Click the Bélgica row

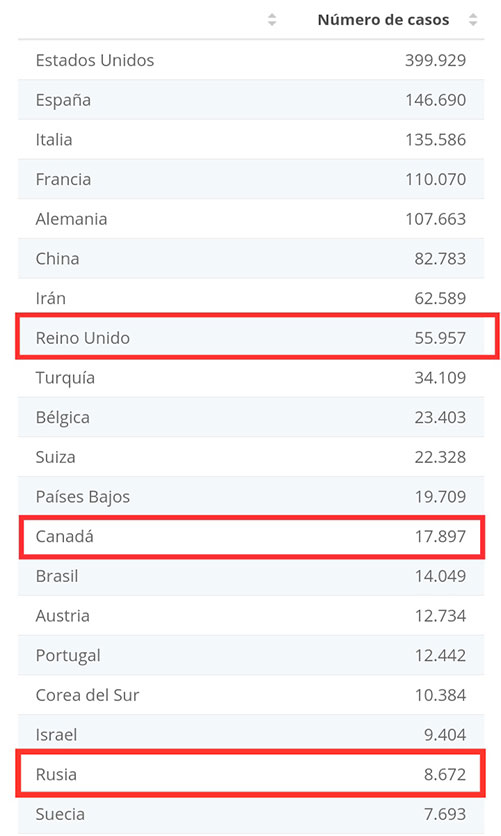(x=251, y=417)
